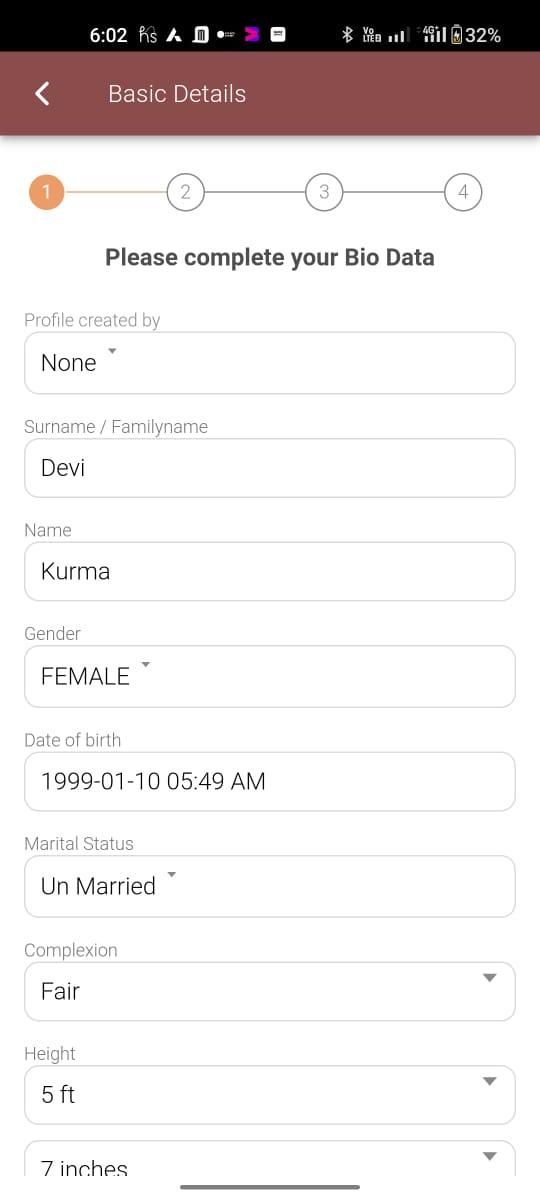540x1200 pixels.
Task: Tap the 4G signal strength icon
Action: click(433, 35)
